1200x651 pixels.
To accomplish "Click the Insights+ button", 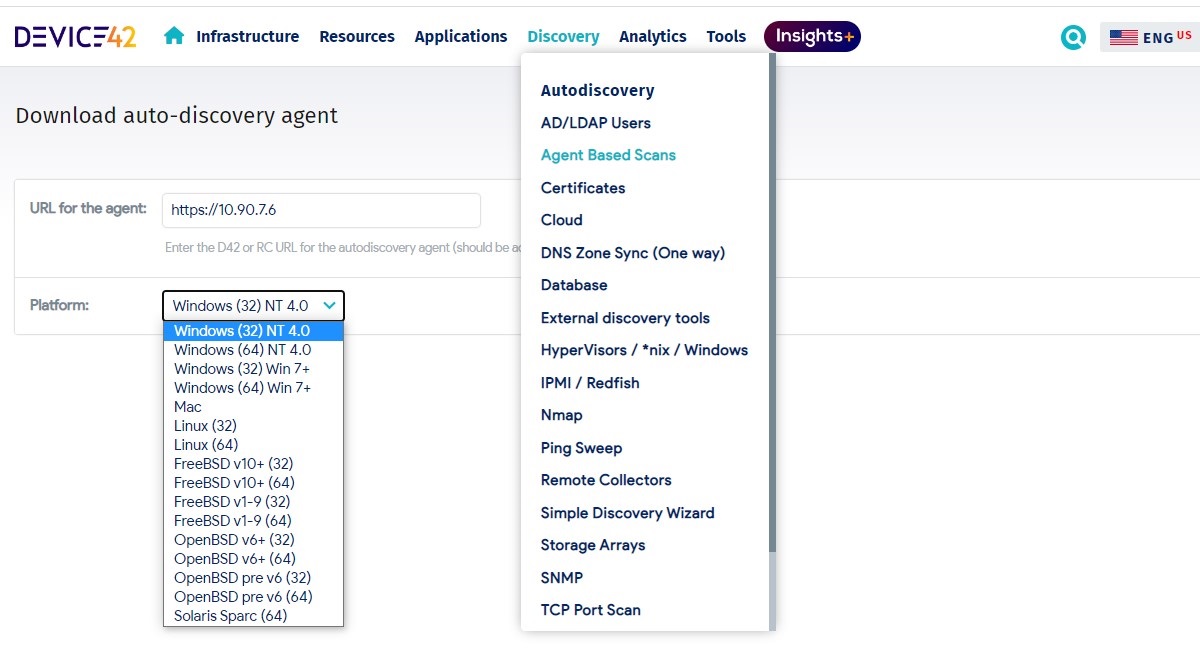I will click(812, 37).
